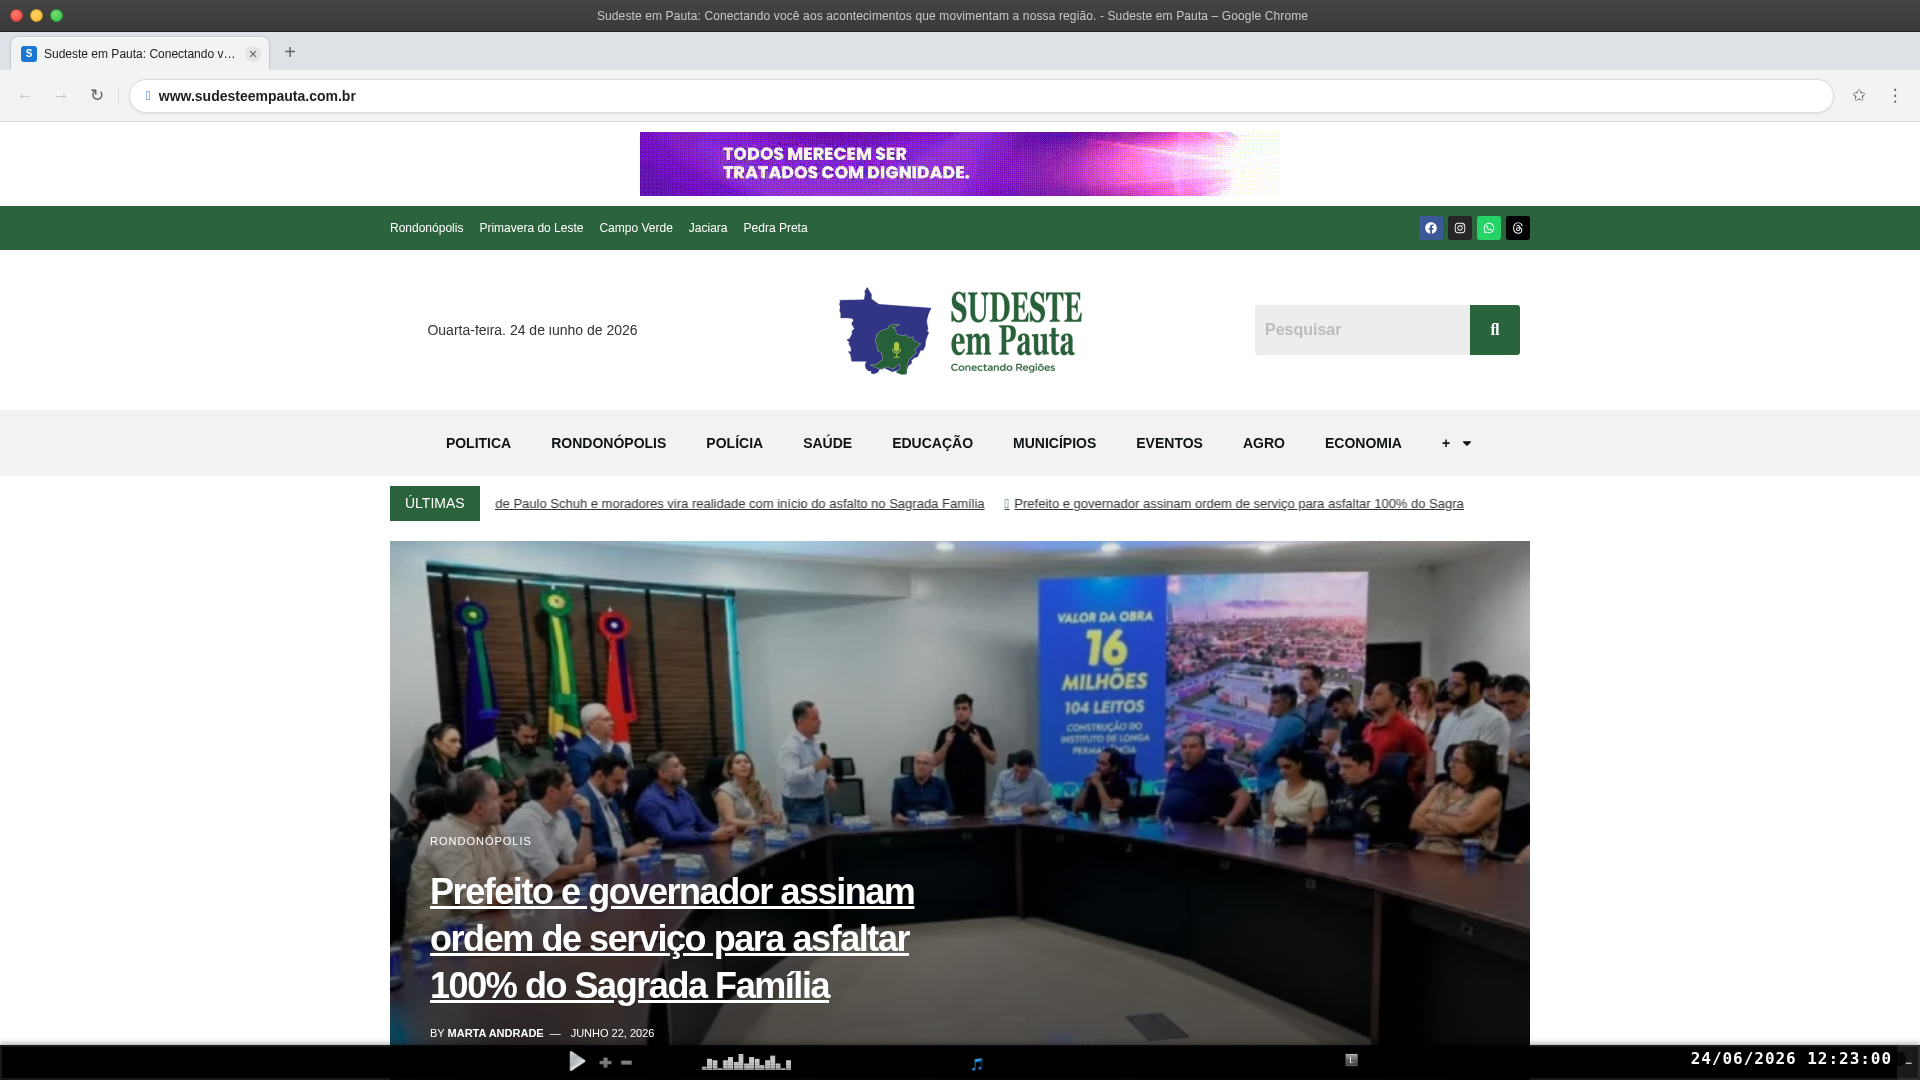The image size is (1920, 1080).
Task: Open the EDUCAÇÃO menu item
Action: [x=932, y=443]
